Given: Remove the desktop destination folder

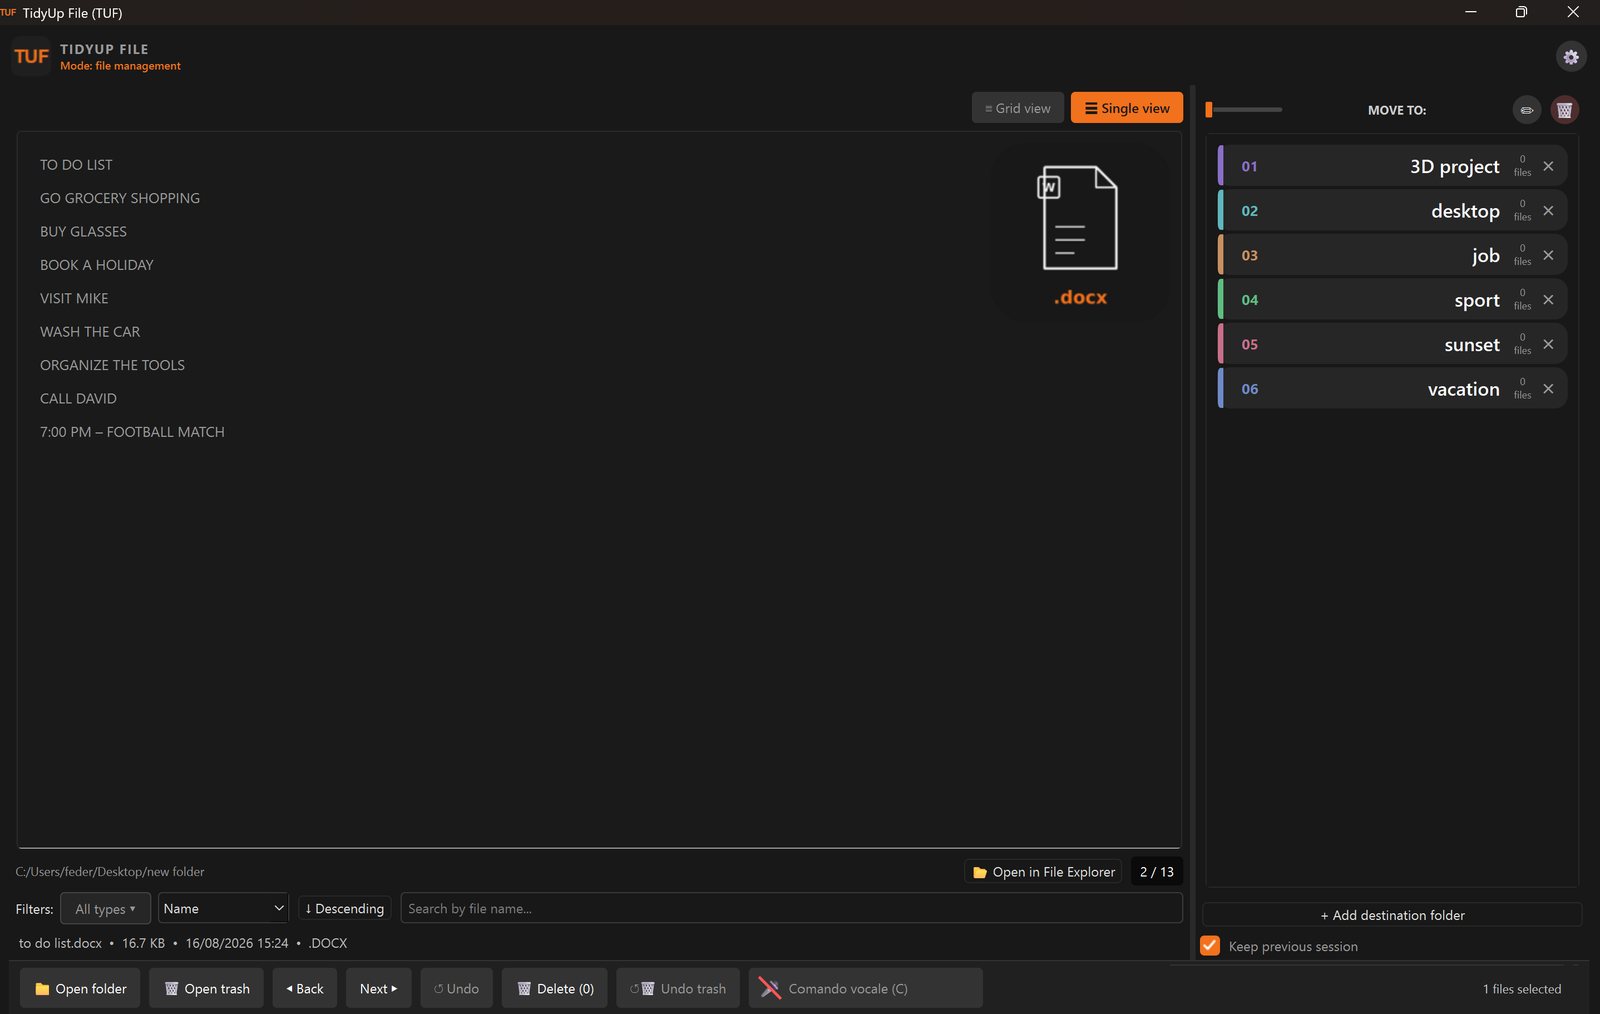Looking at the screenshot, I should point(1548,211).
